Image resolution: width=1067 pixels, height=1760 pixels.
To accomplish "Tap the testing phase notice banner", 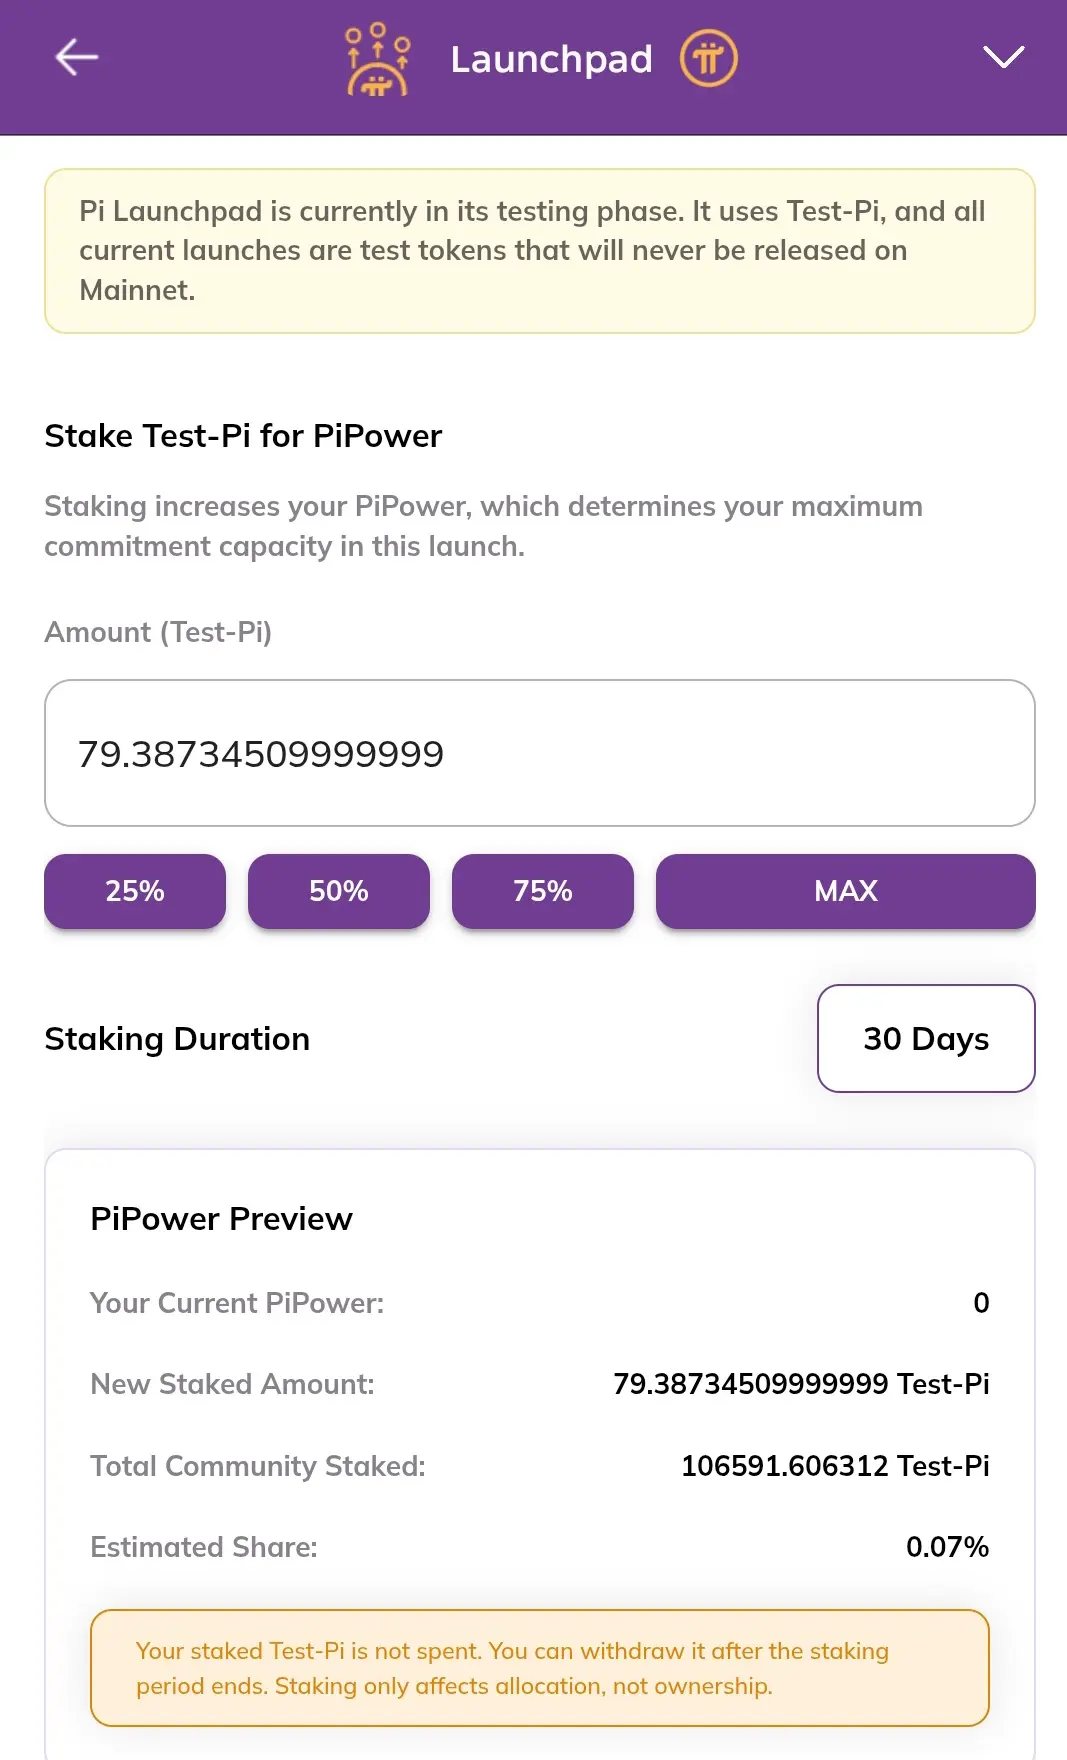I will click(539, 251).
